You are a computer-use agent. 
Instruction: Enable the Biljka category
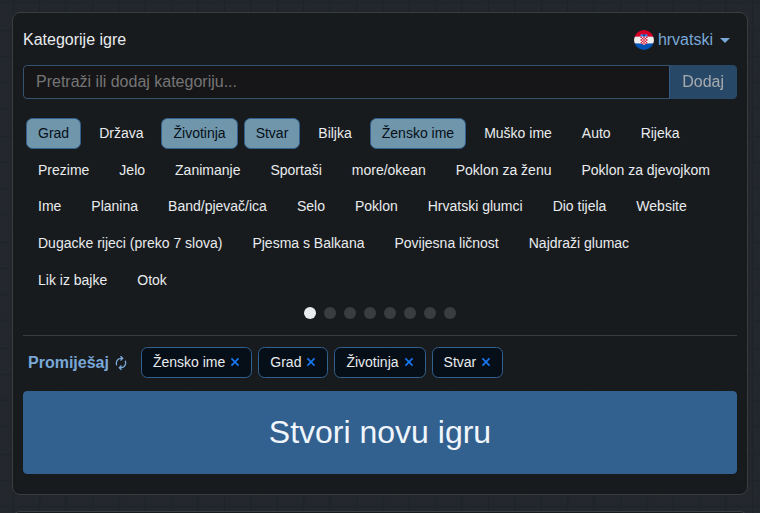335,133
